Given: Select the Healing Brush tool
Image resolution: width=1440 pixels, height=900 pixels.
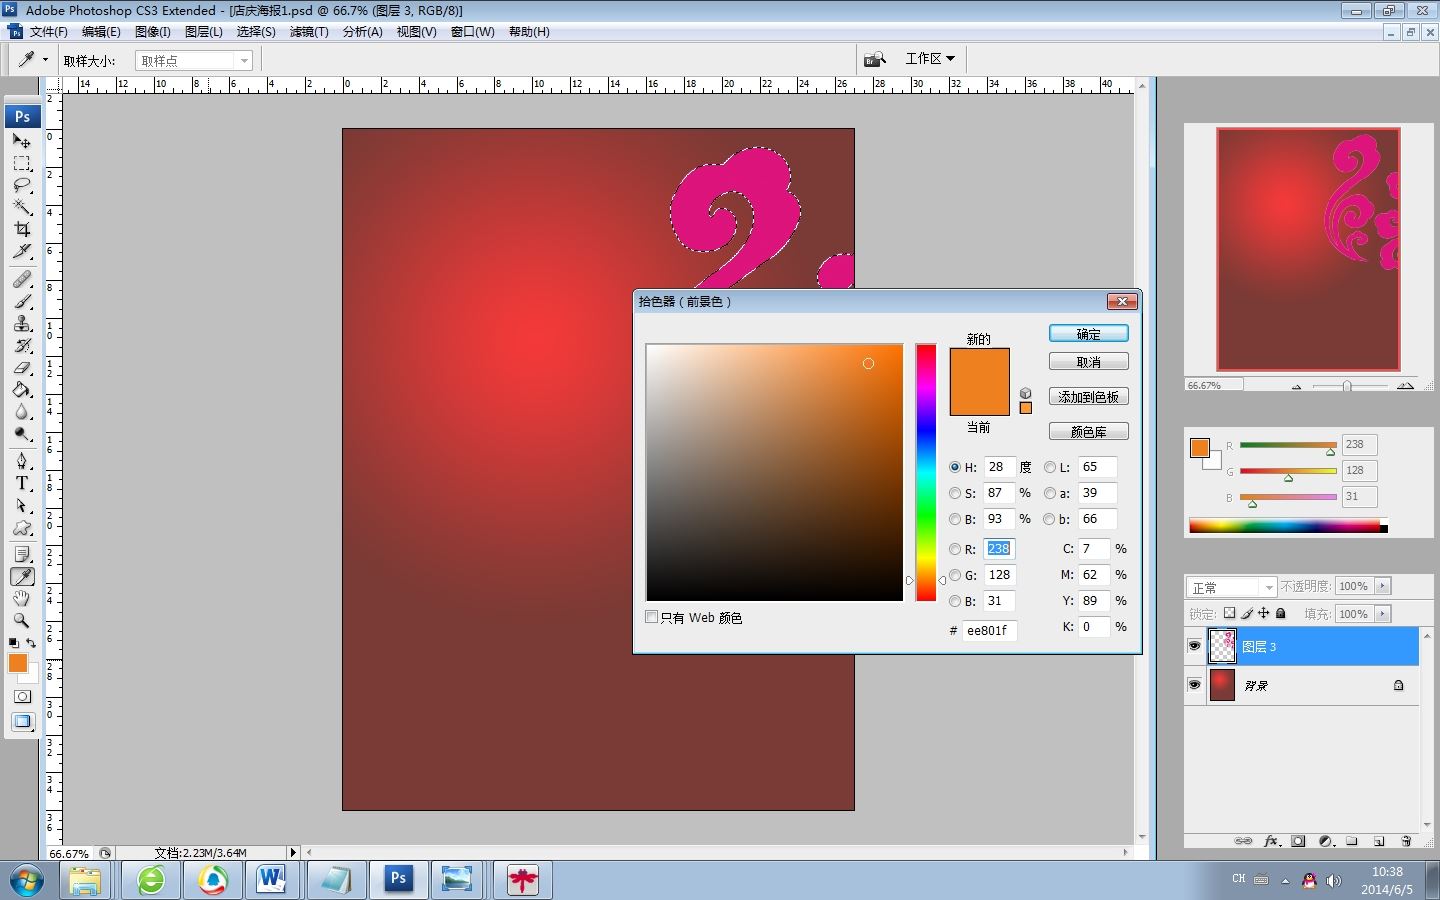Looking at the screenshot, I should 22,279.
